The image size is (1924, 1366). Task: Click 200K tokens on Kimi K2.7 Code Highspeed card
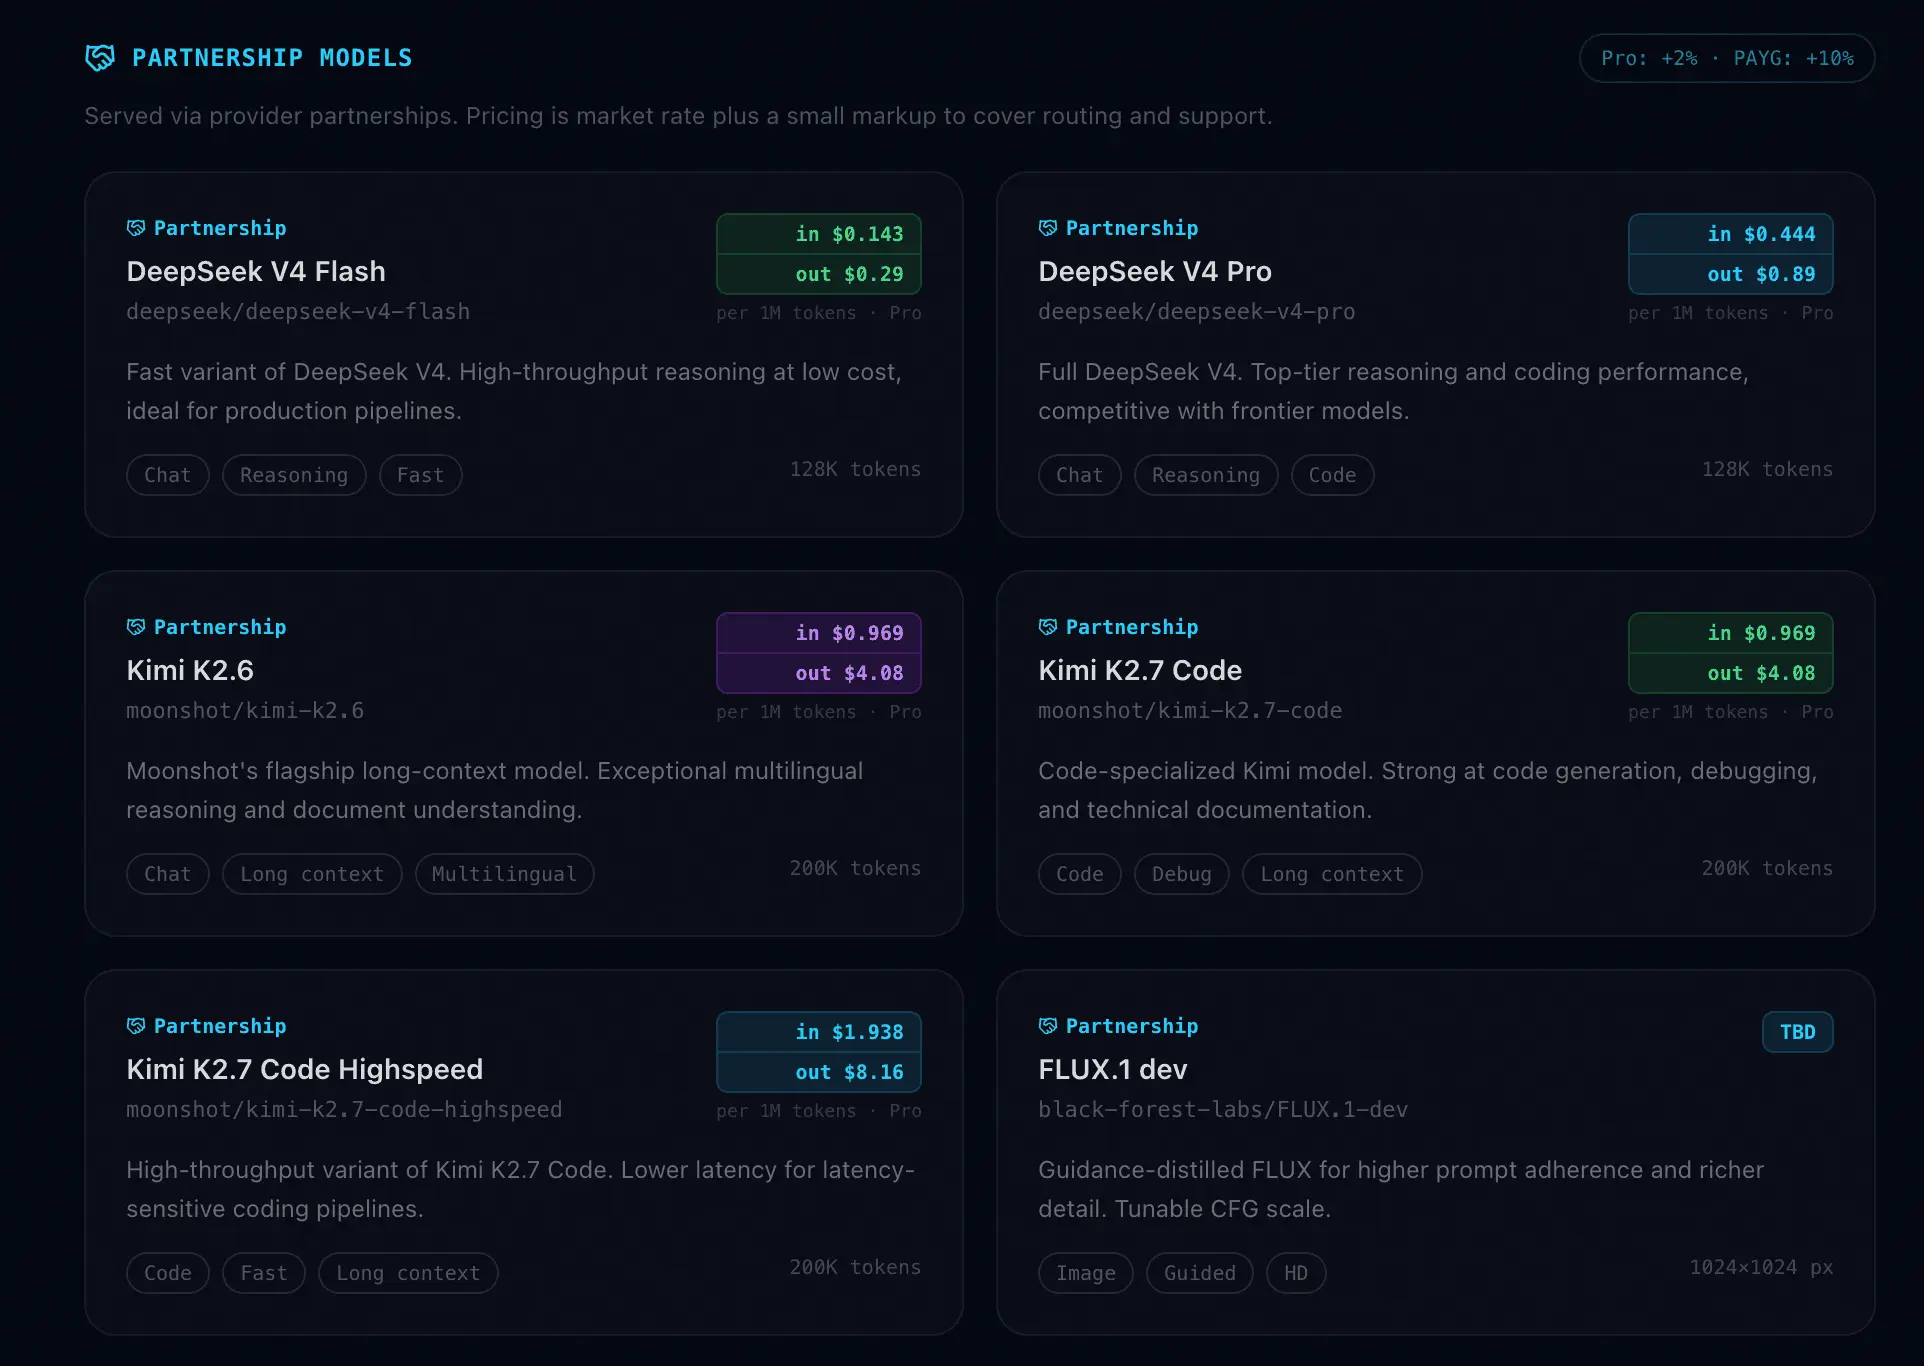coord(855,1267)
